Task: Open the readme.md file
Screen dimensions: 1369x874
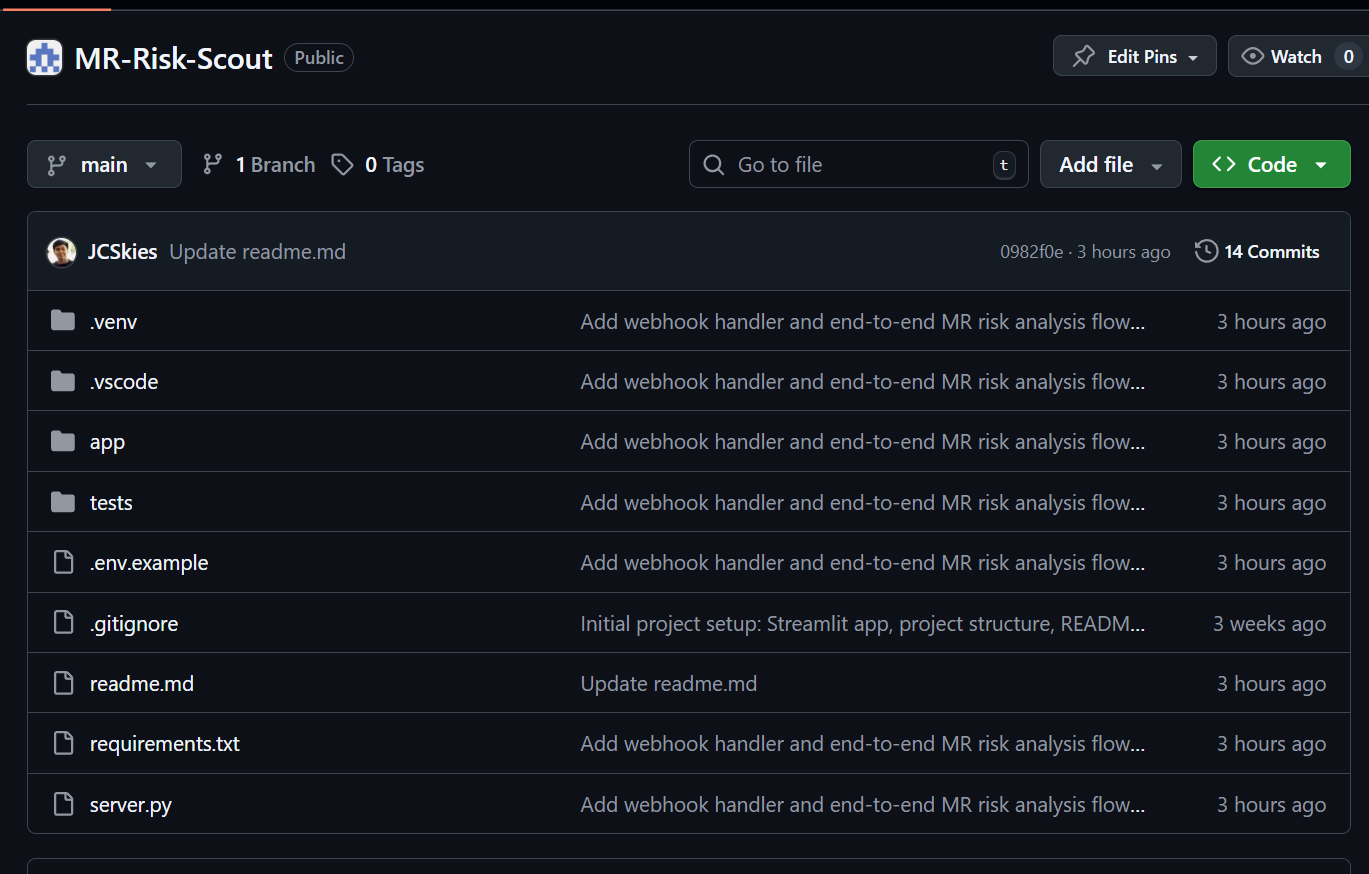Action: click(x=142, y=684)
